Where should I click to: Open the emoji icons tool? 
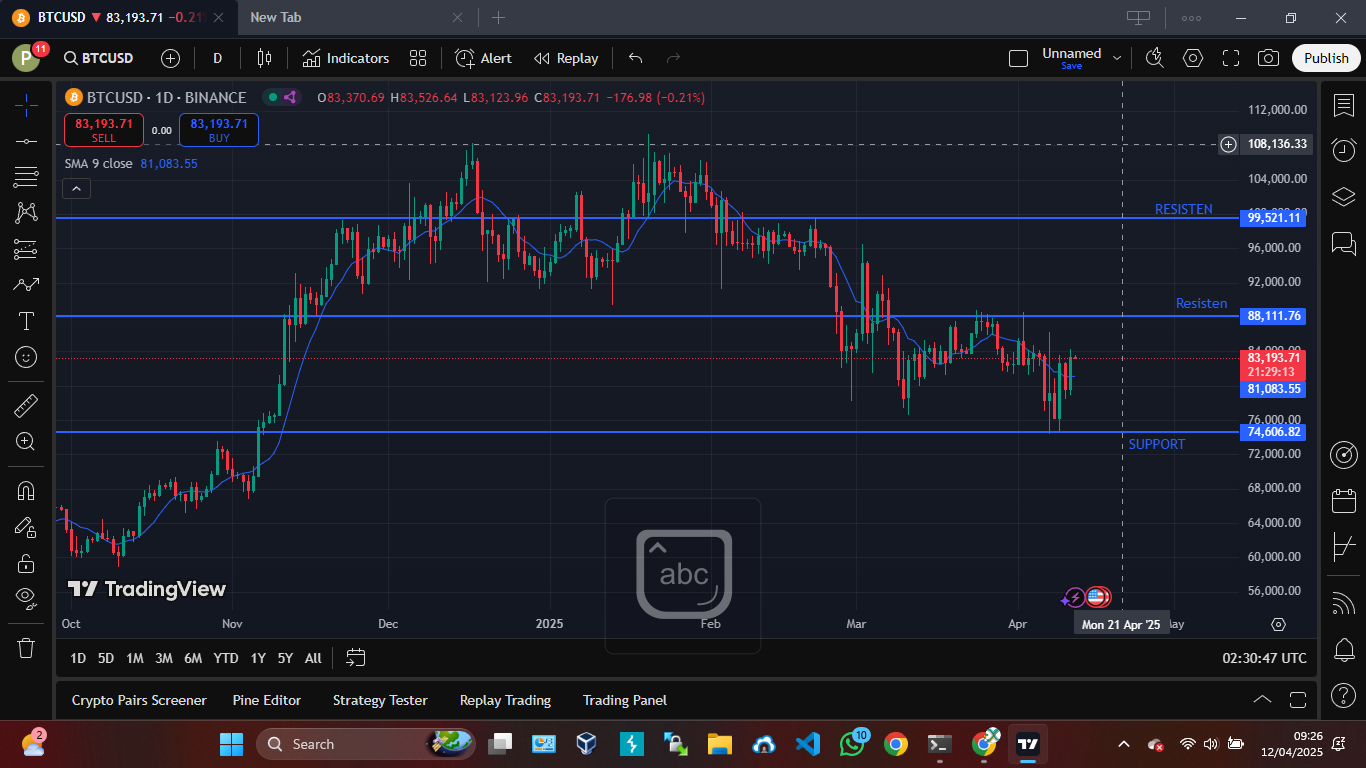pos(27,357)
